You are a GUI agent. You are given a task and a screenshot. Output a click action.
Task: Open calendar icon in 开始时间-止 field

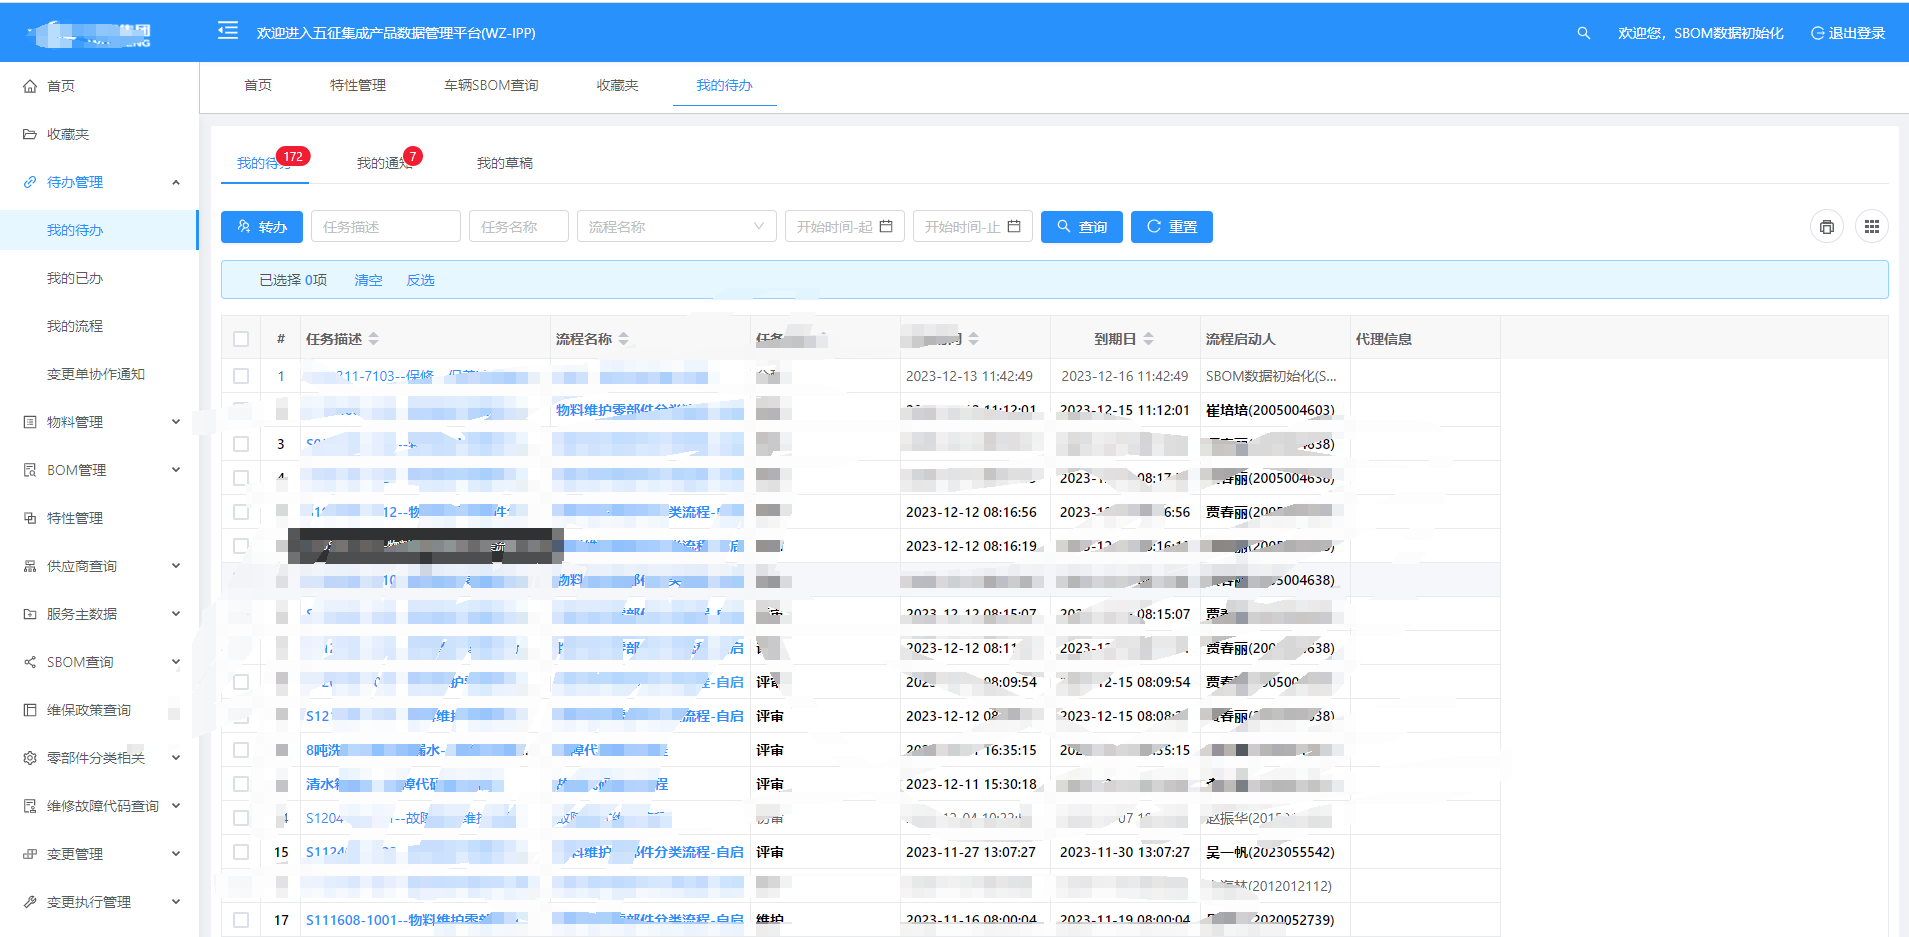[1014, 227]
